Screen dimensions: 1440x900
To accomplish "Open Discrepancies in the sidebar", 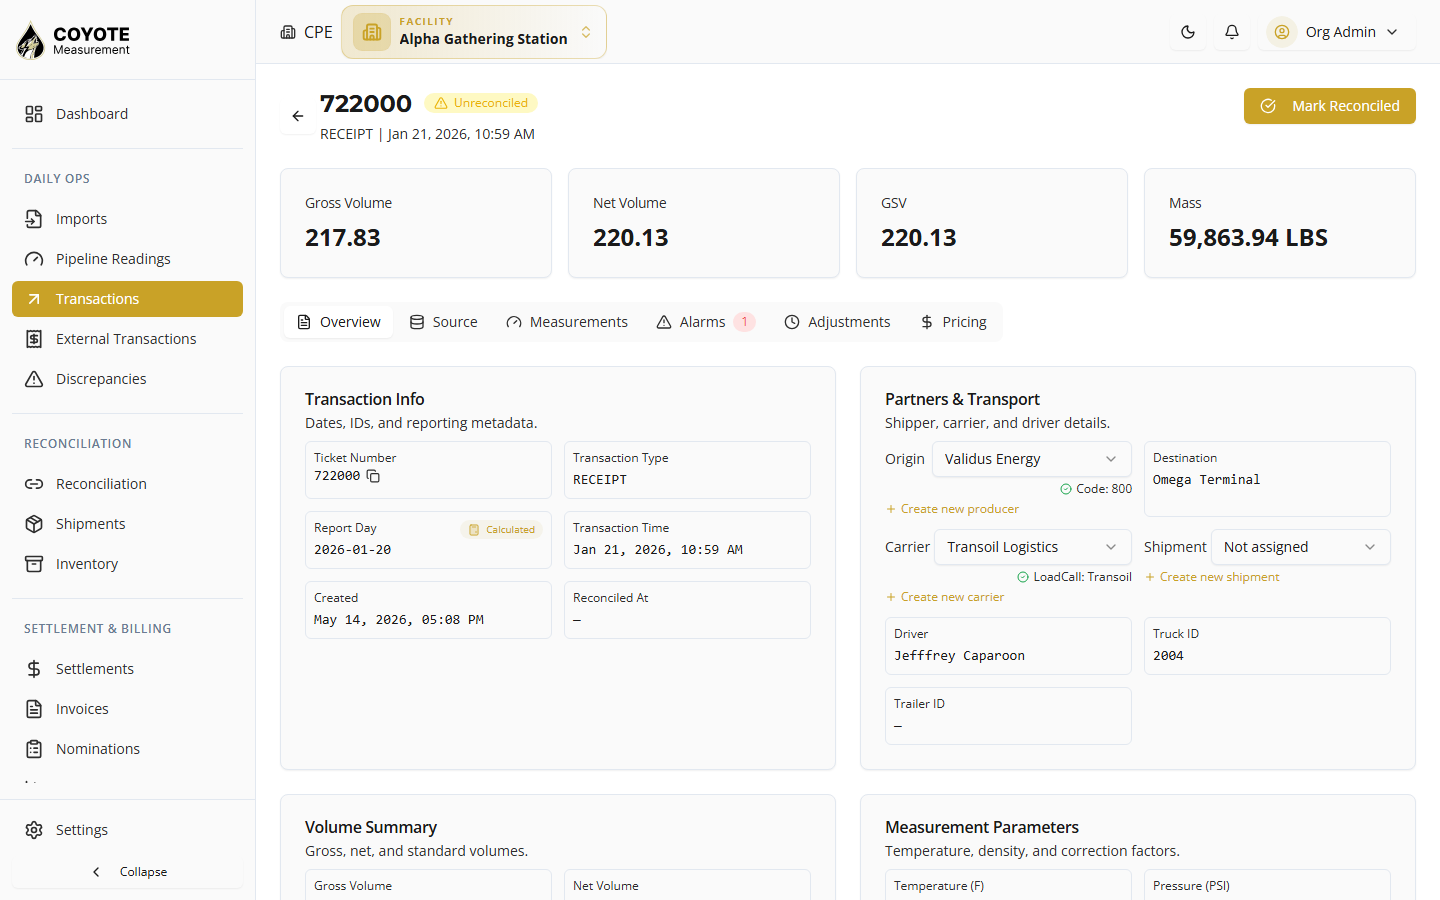I will (x=127, y=379).
